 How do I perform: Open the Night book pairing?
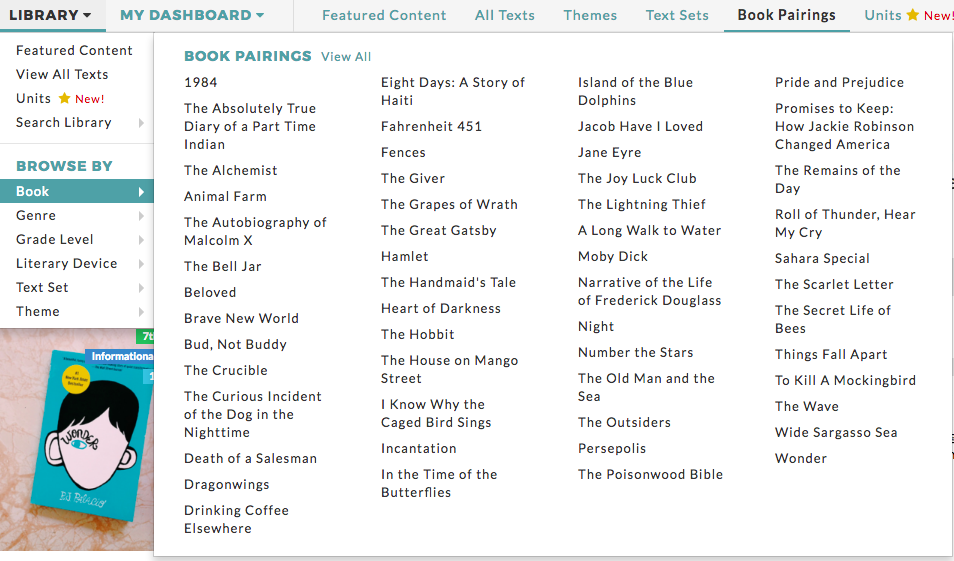[596, 327]
